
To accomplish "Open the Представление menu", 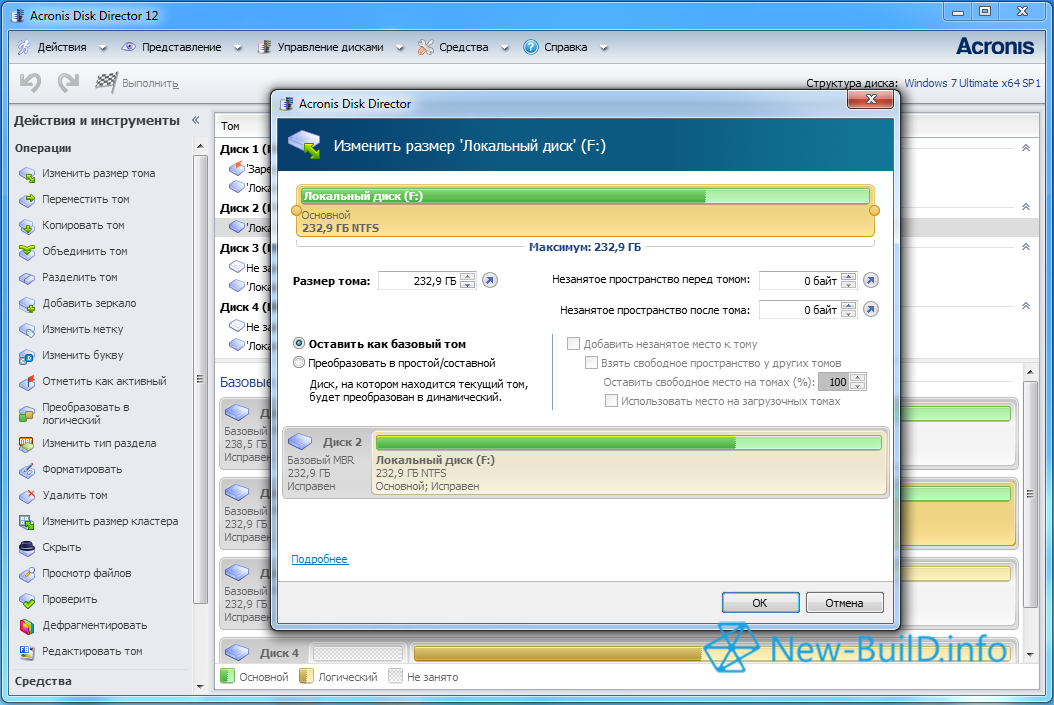I will (181, 47).
